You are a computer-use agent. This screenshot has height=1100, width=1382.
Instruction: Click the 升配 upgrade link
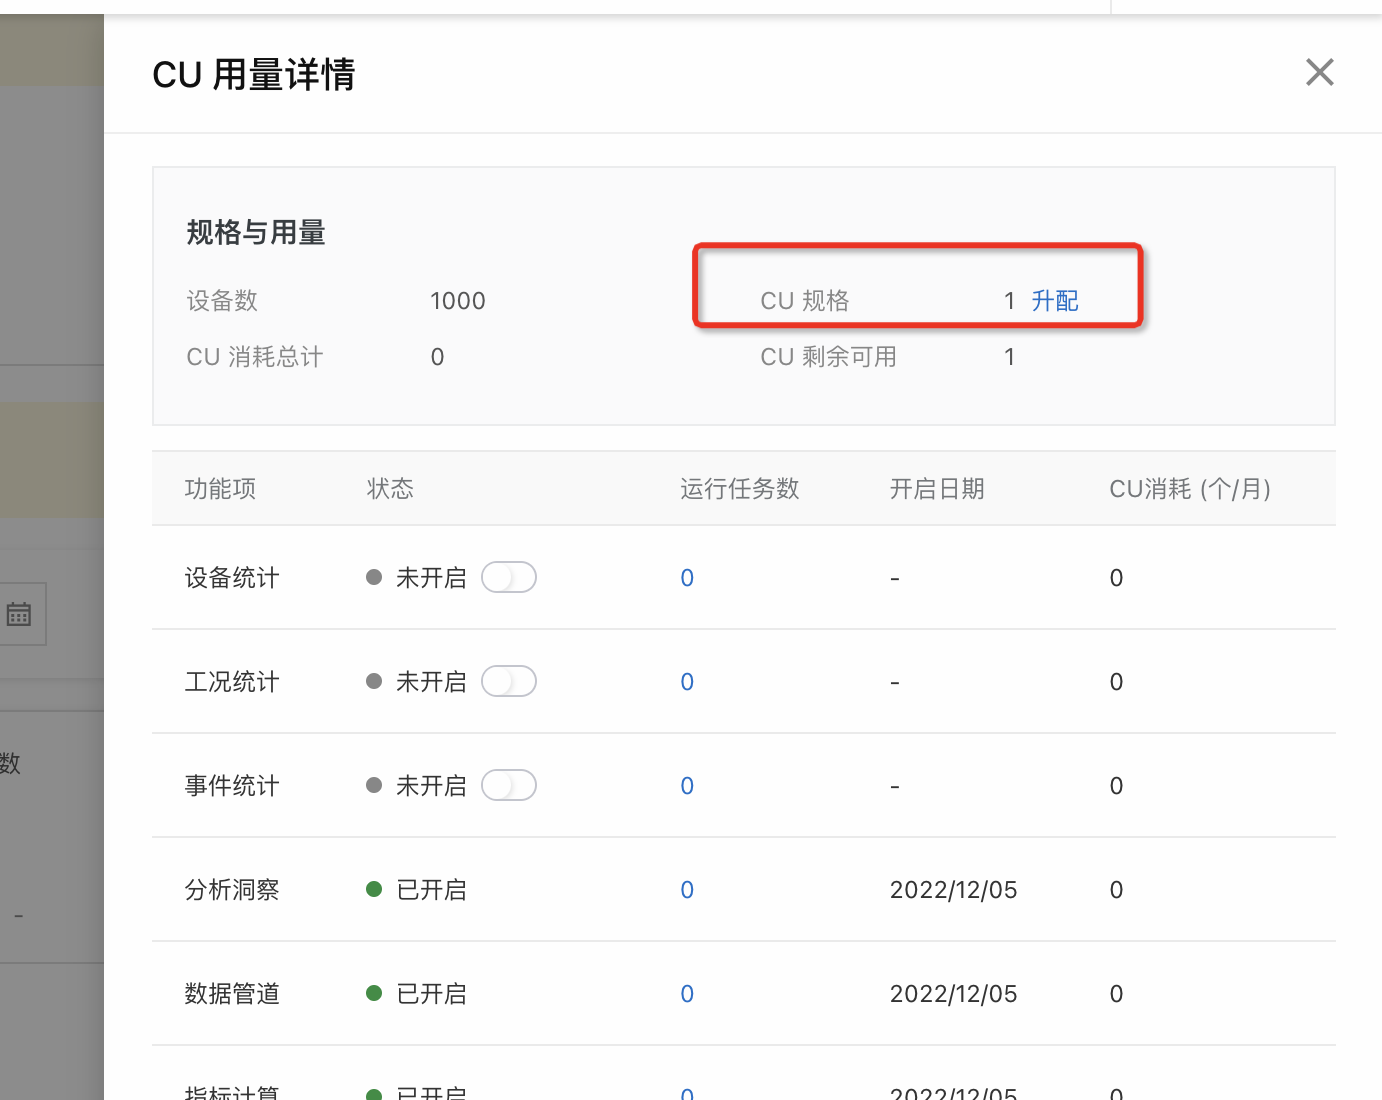click(1055, 301)
